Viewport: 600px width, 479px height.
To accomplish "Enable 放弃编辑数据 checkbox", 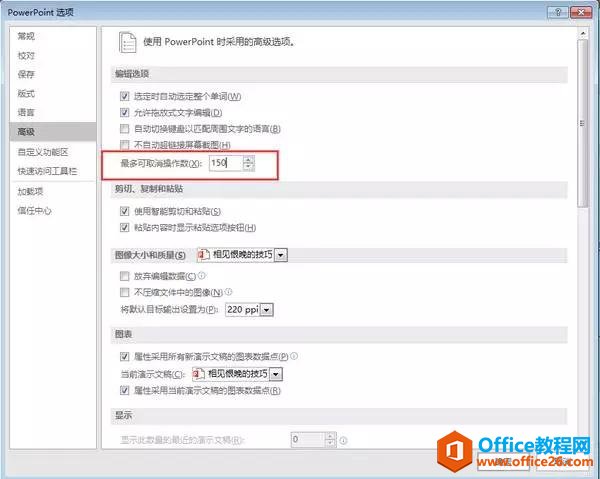I will click(x=124, y=276).
